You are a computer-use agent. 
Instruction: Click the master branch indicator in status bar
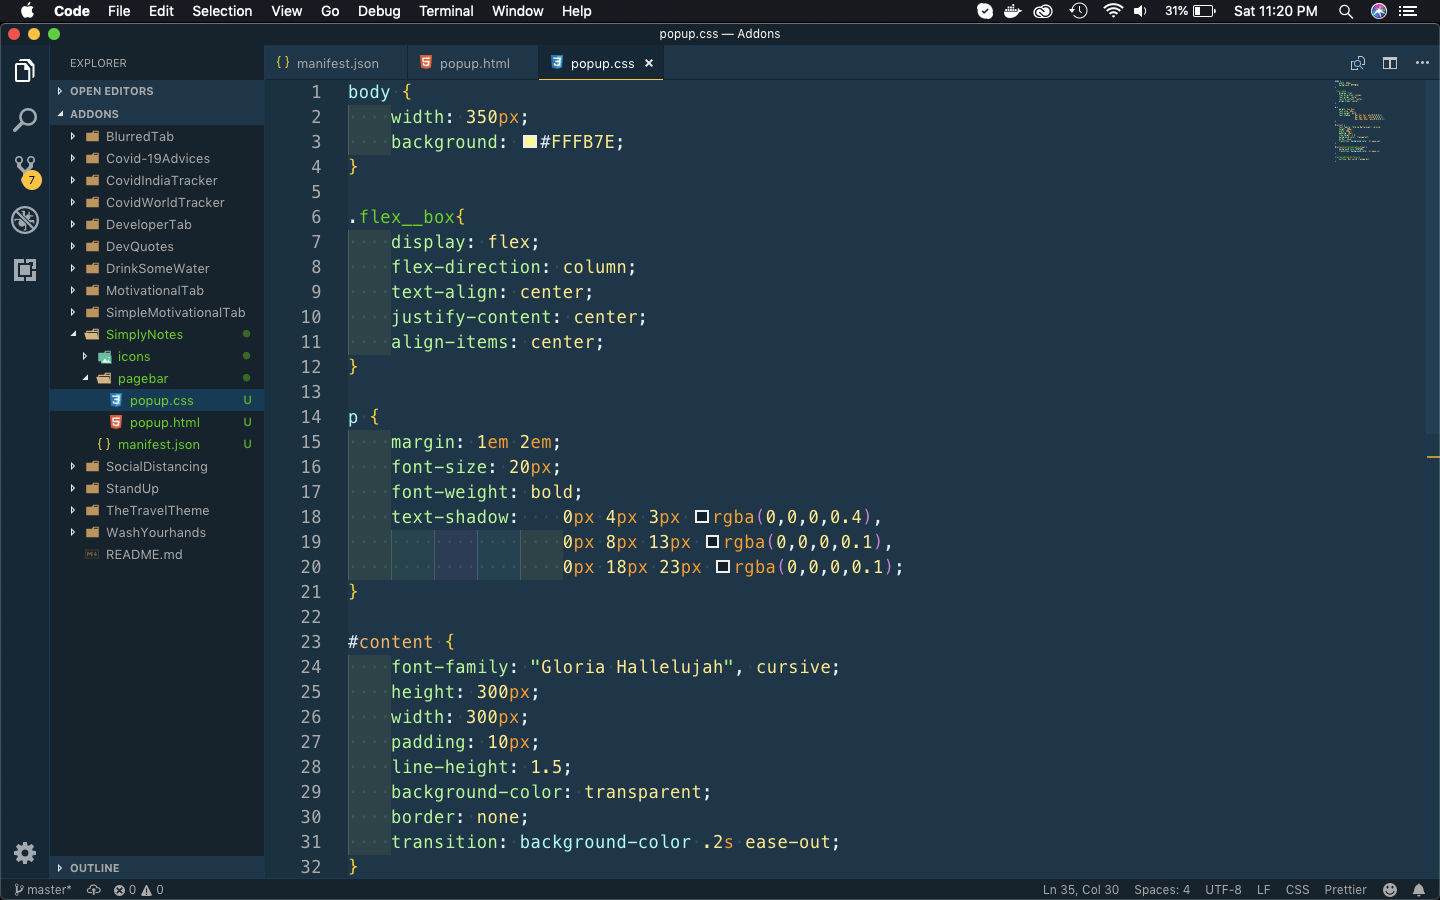[x=43, y=890]
